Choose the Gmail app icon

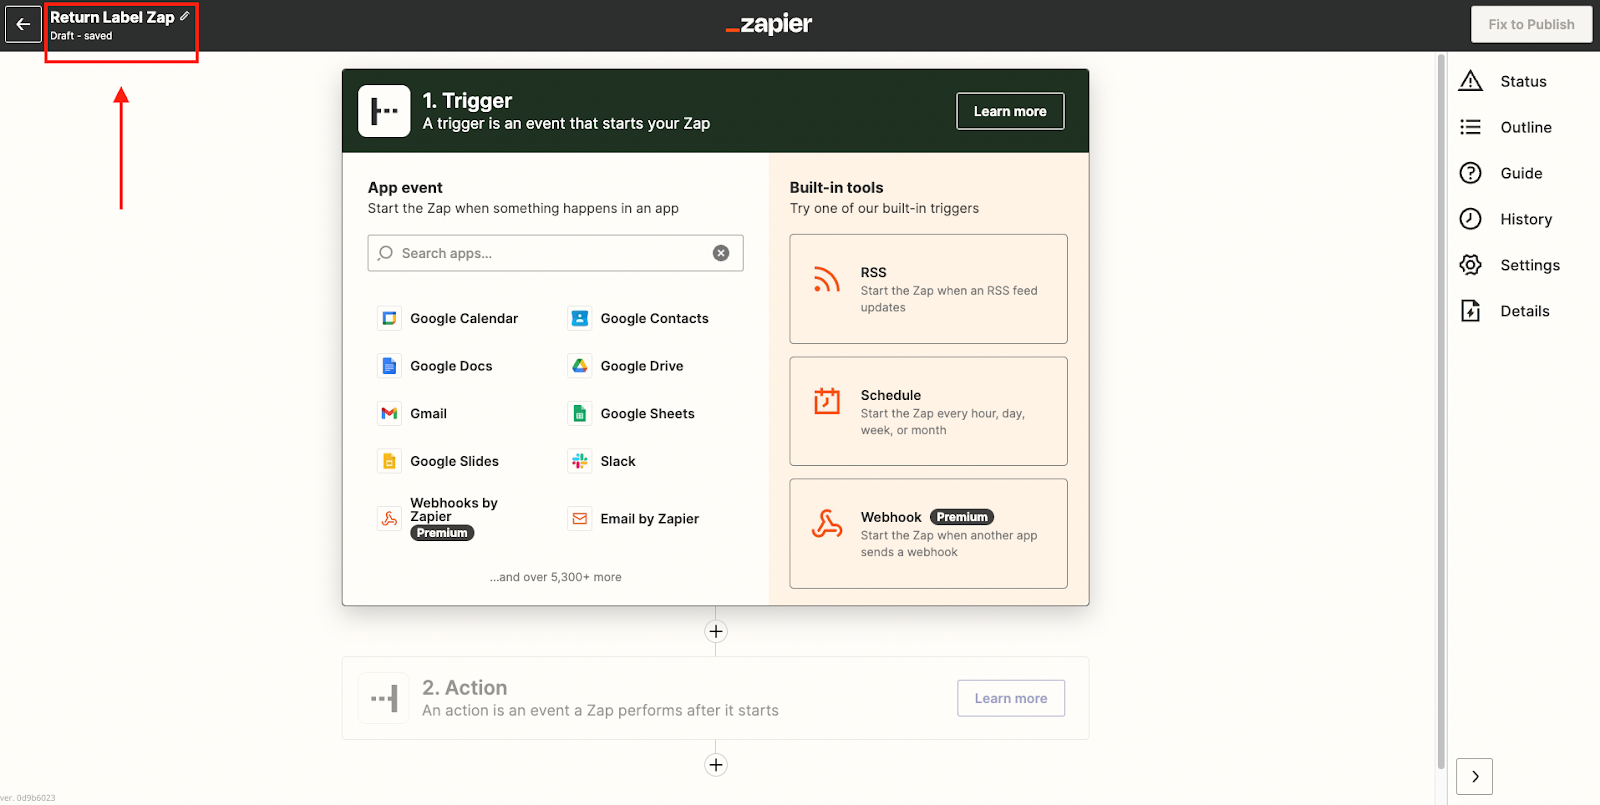click(x=389, y=413)
